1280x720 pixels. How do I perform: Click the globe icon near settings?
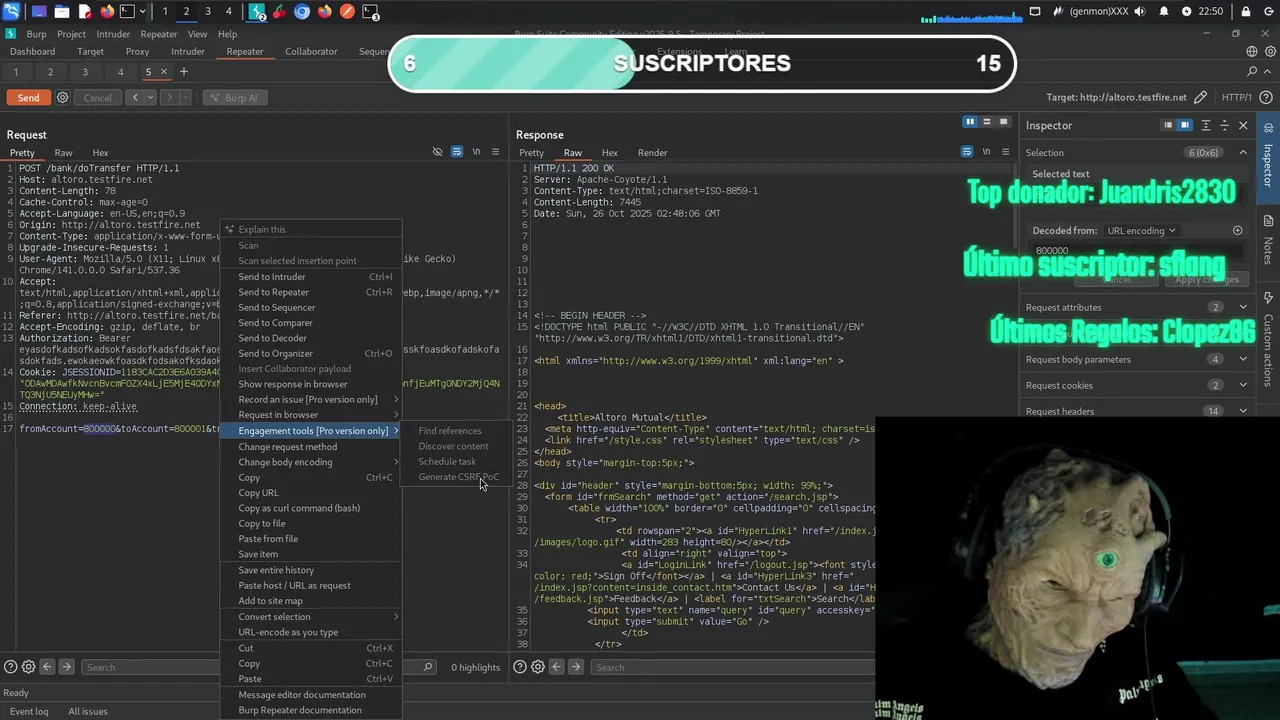click(1252, 51)
